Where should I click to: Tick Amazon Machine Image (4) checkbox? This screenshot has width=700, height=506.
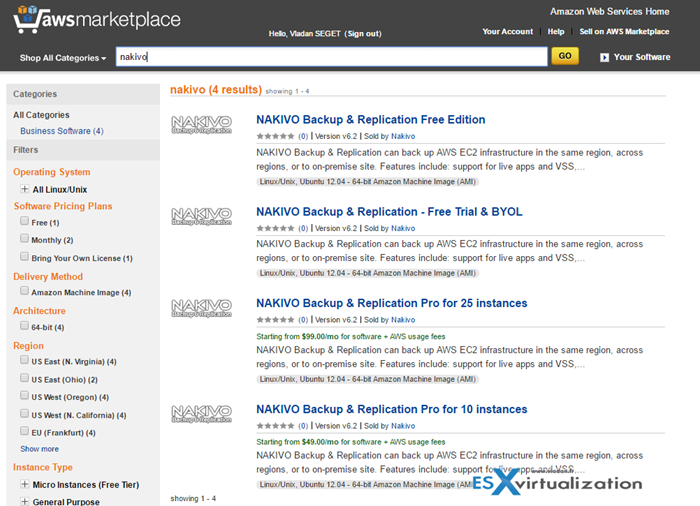pyautogui.click(x=25, y=291)
